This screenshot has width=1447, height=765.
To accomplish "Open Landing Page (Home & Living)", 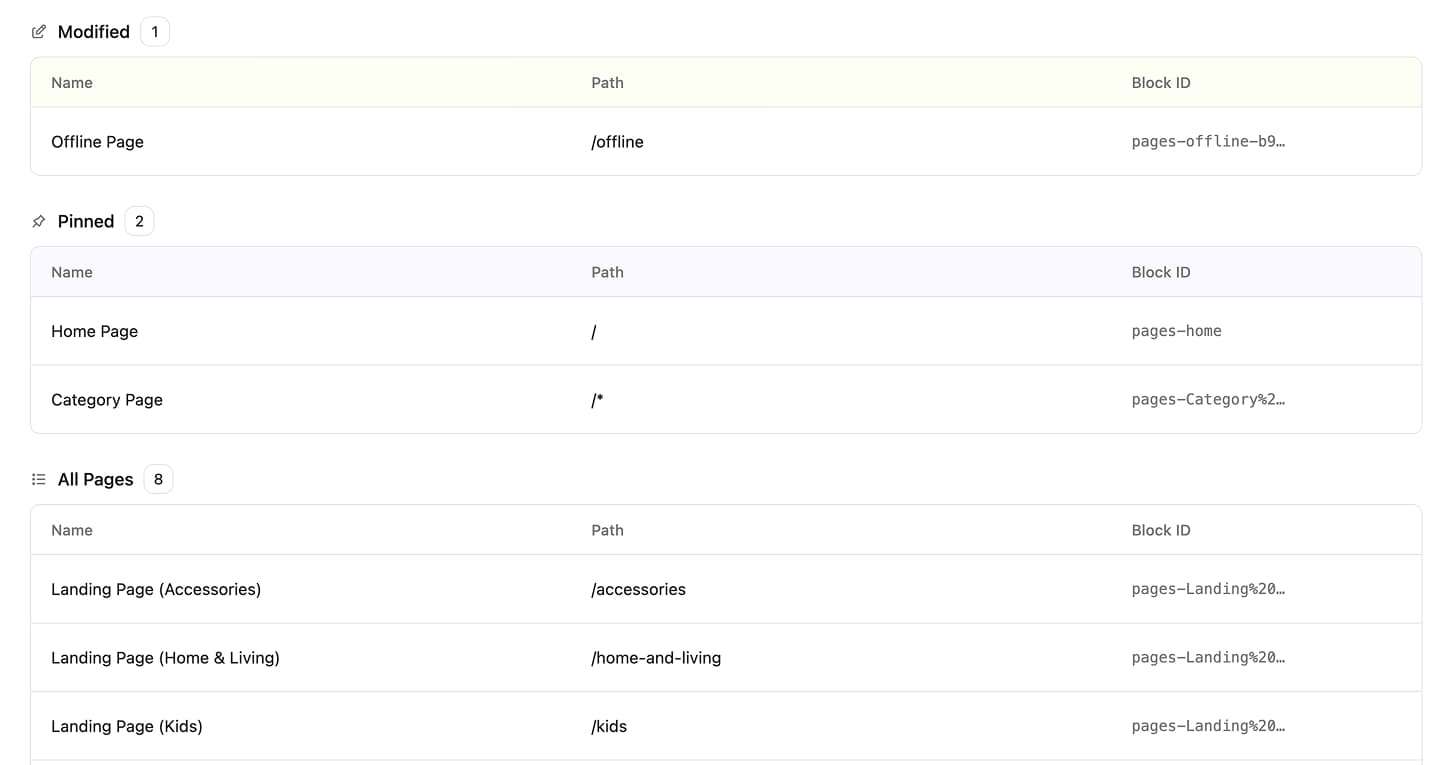I will pos(165,658).
